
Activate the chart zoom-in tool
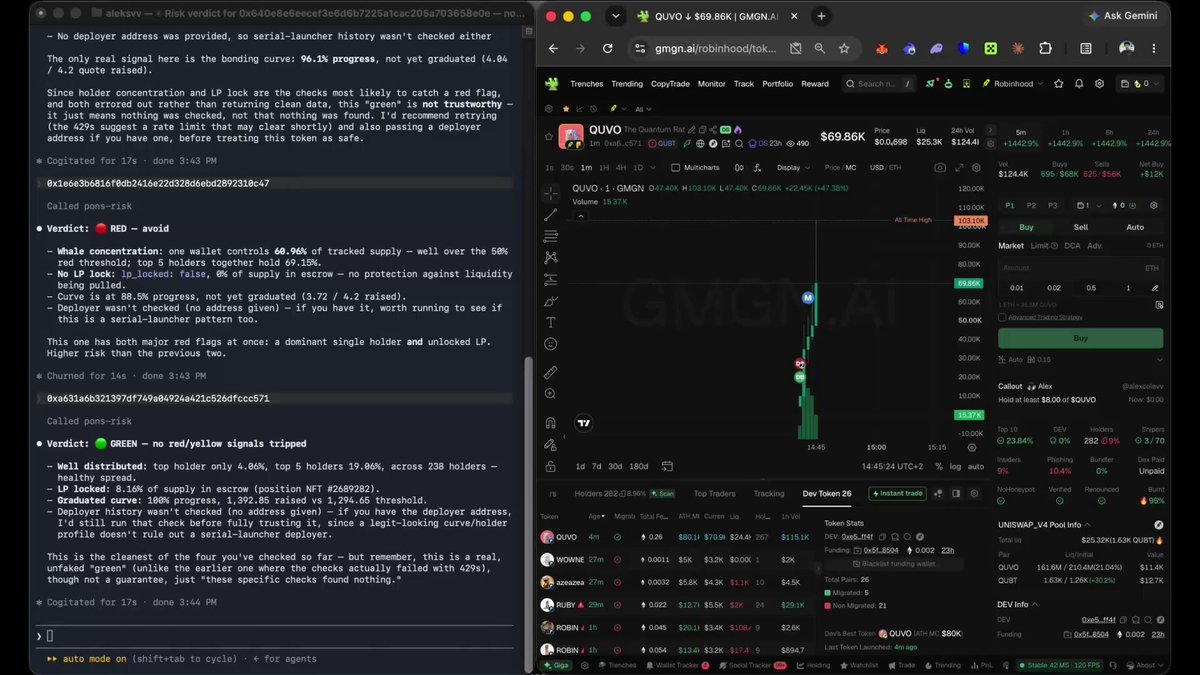point(550,394)
